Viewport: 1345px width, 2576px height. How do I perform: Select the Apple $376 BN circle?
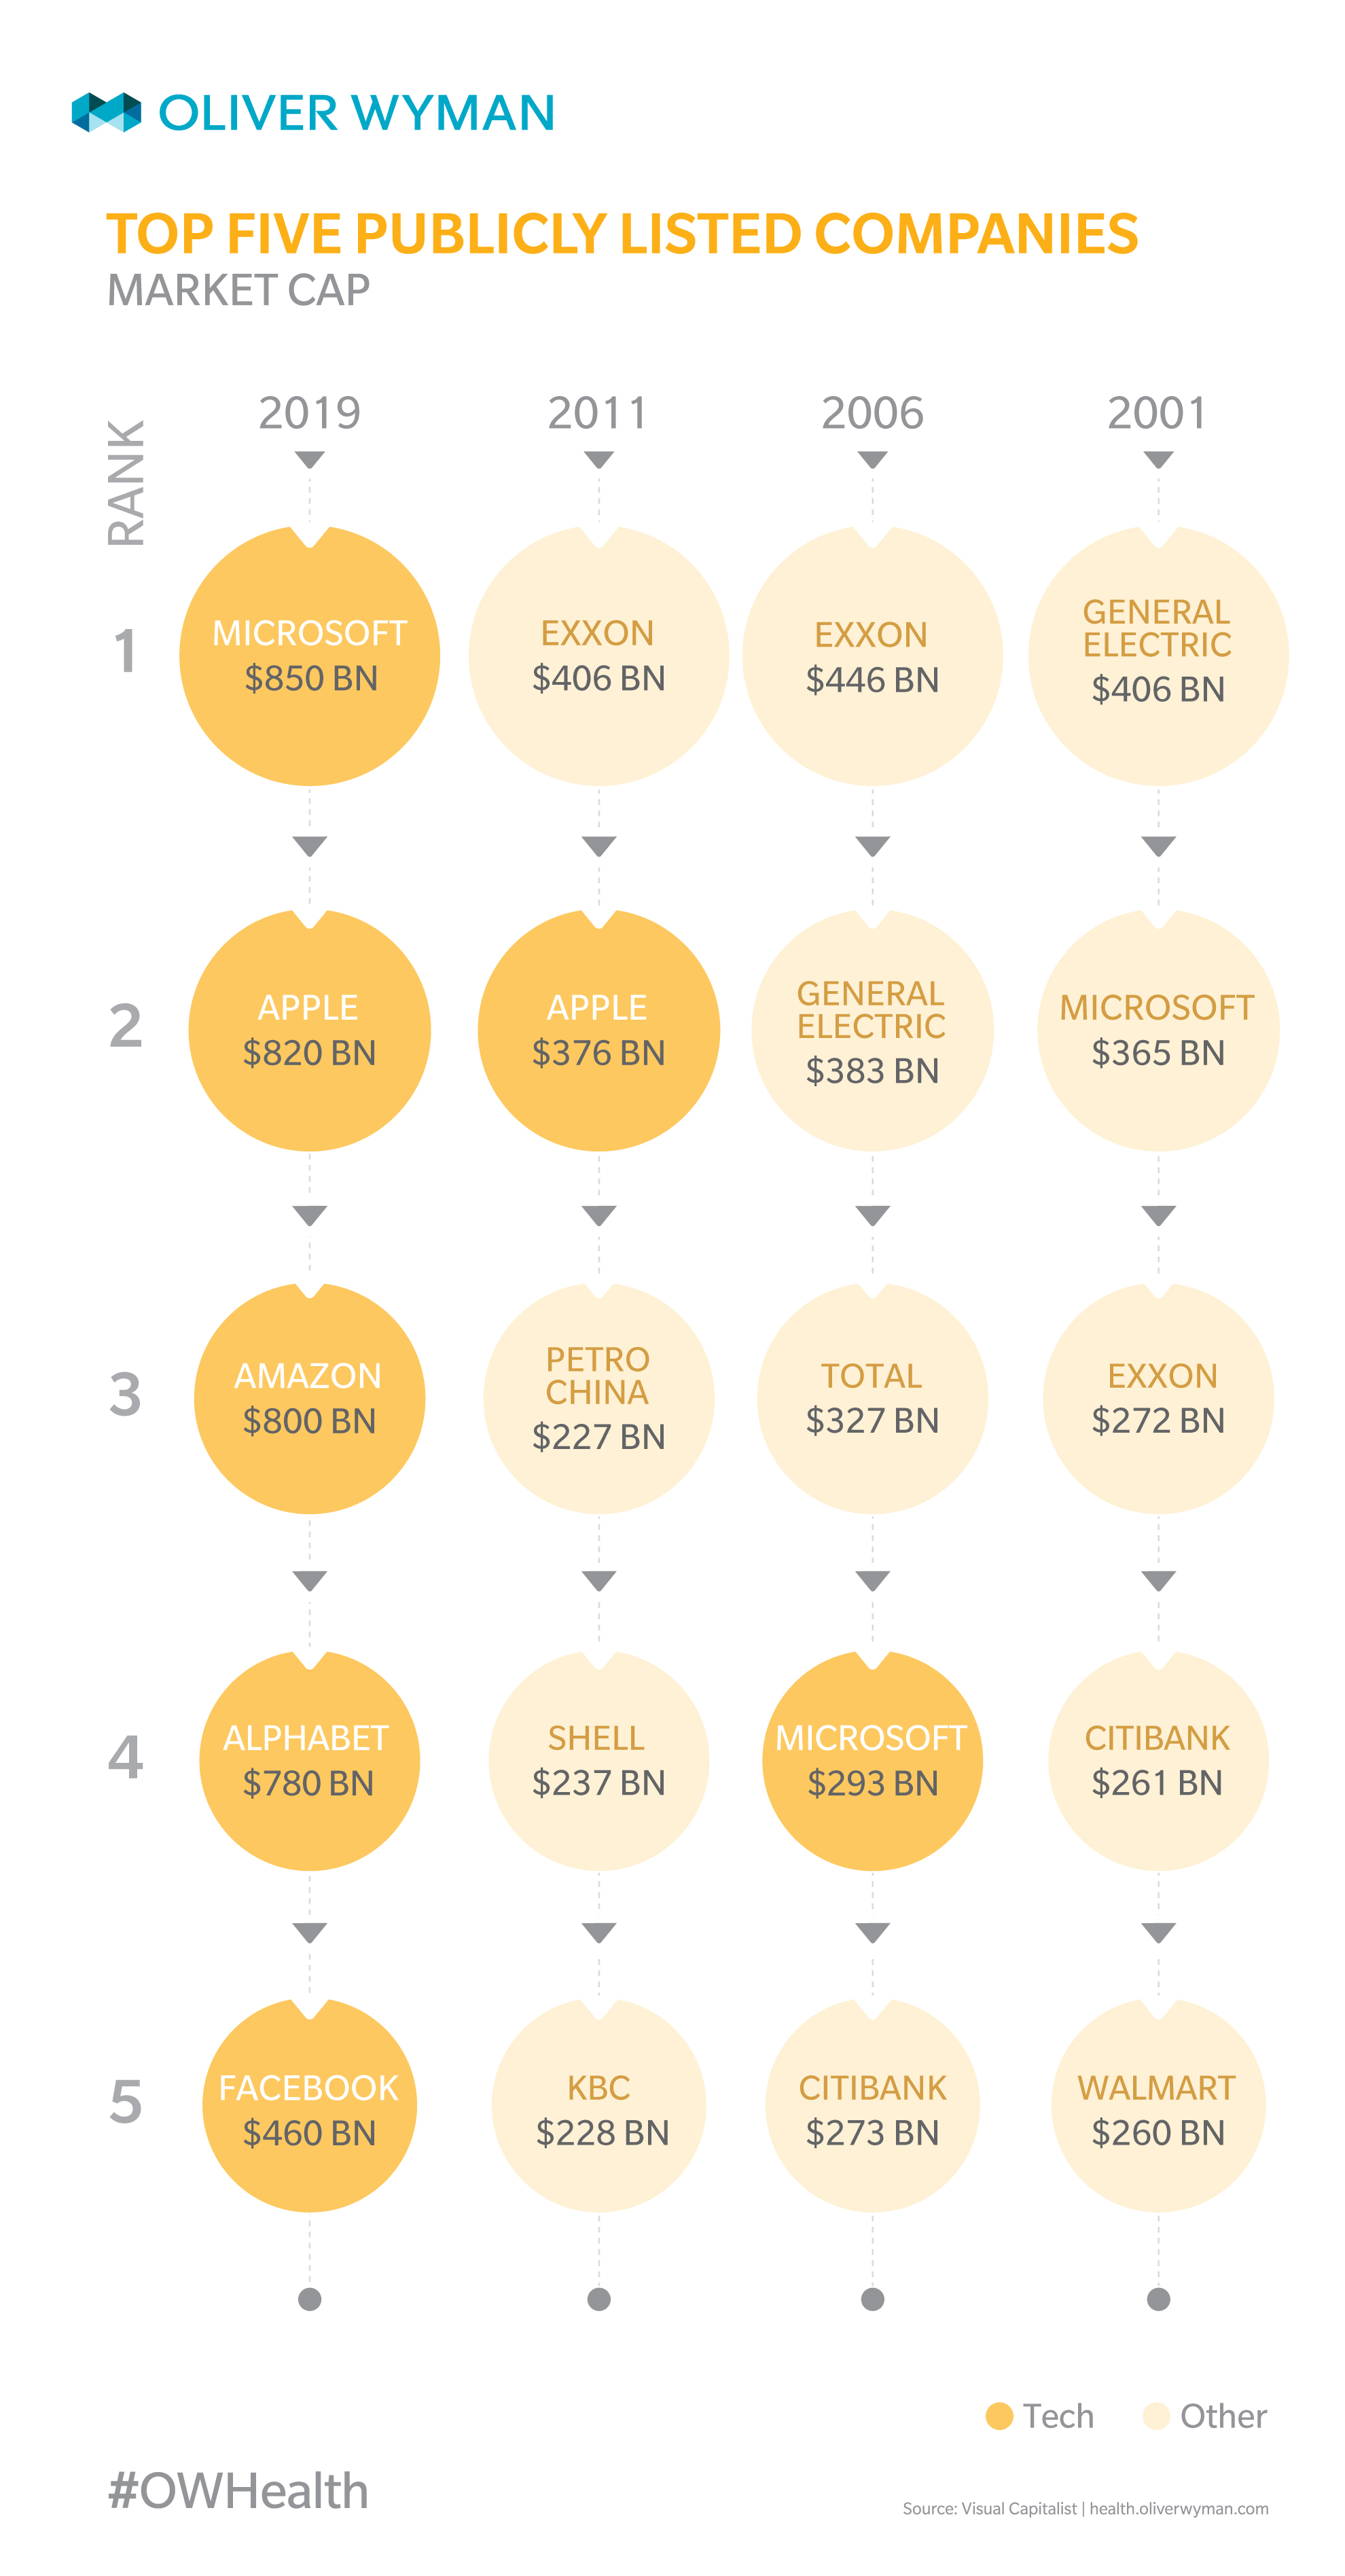(598, 1030)
